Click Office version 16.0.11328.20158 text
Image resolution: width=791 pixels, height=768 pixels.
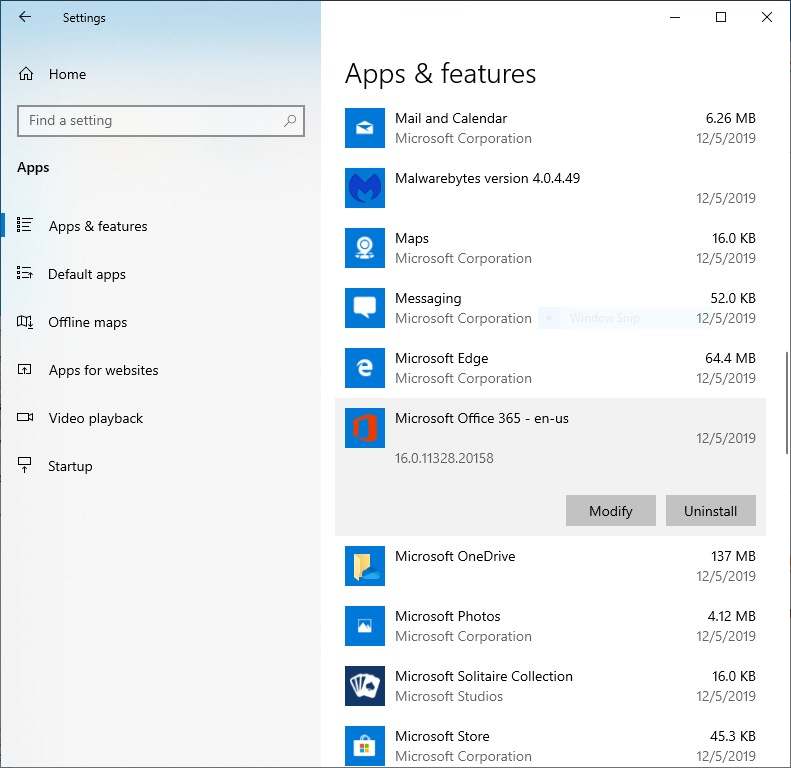(444, 458)
